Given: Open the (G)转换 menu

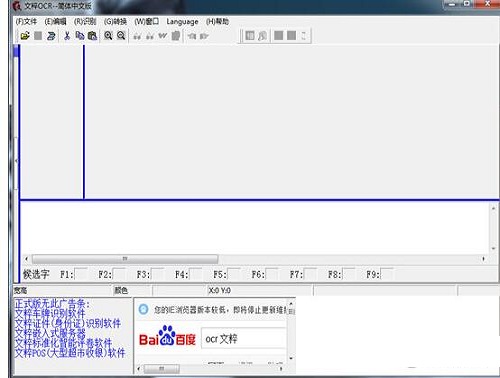Looking at the screenshot, I should [115, 22].
